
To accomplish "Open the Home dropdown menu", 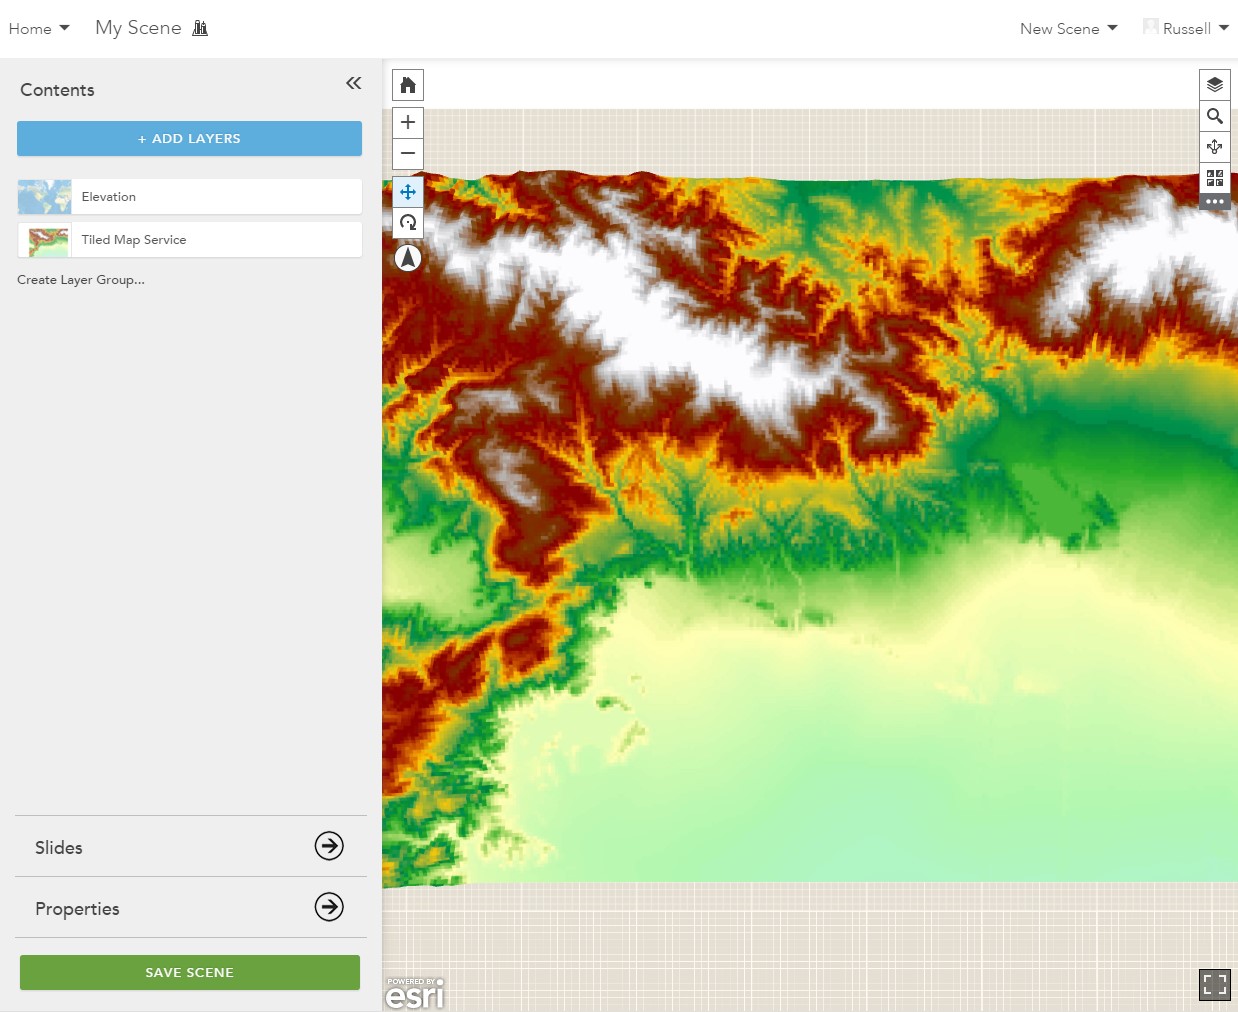I will [x=39, y=29].
